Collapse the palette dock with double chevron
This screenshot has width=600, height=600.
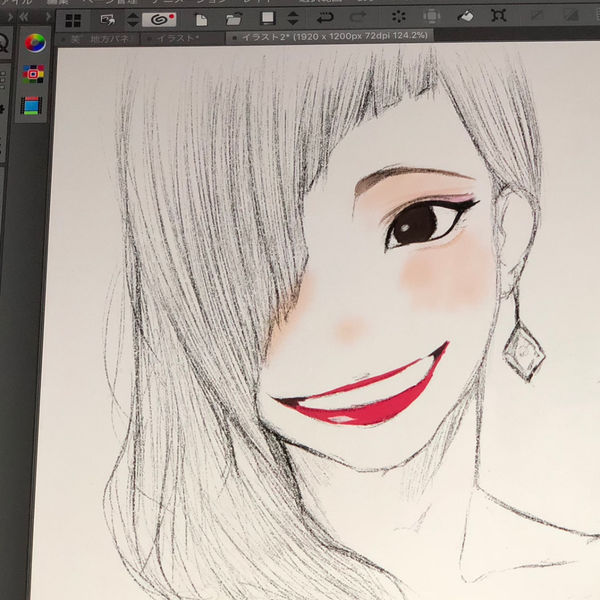24,17
